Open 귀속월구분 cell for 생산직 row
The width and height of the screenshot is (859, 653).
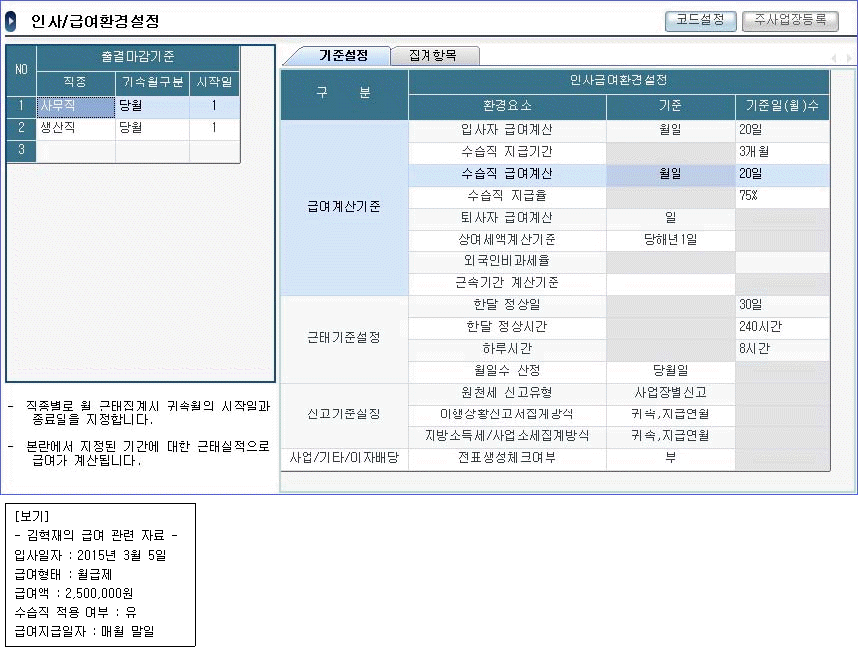(152, 128)
